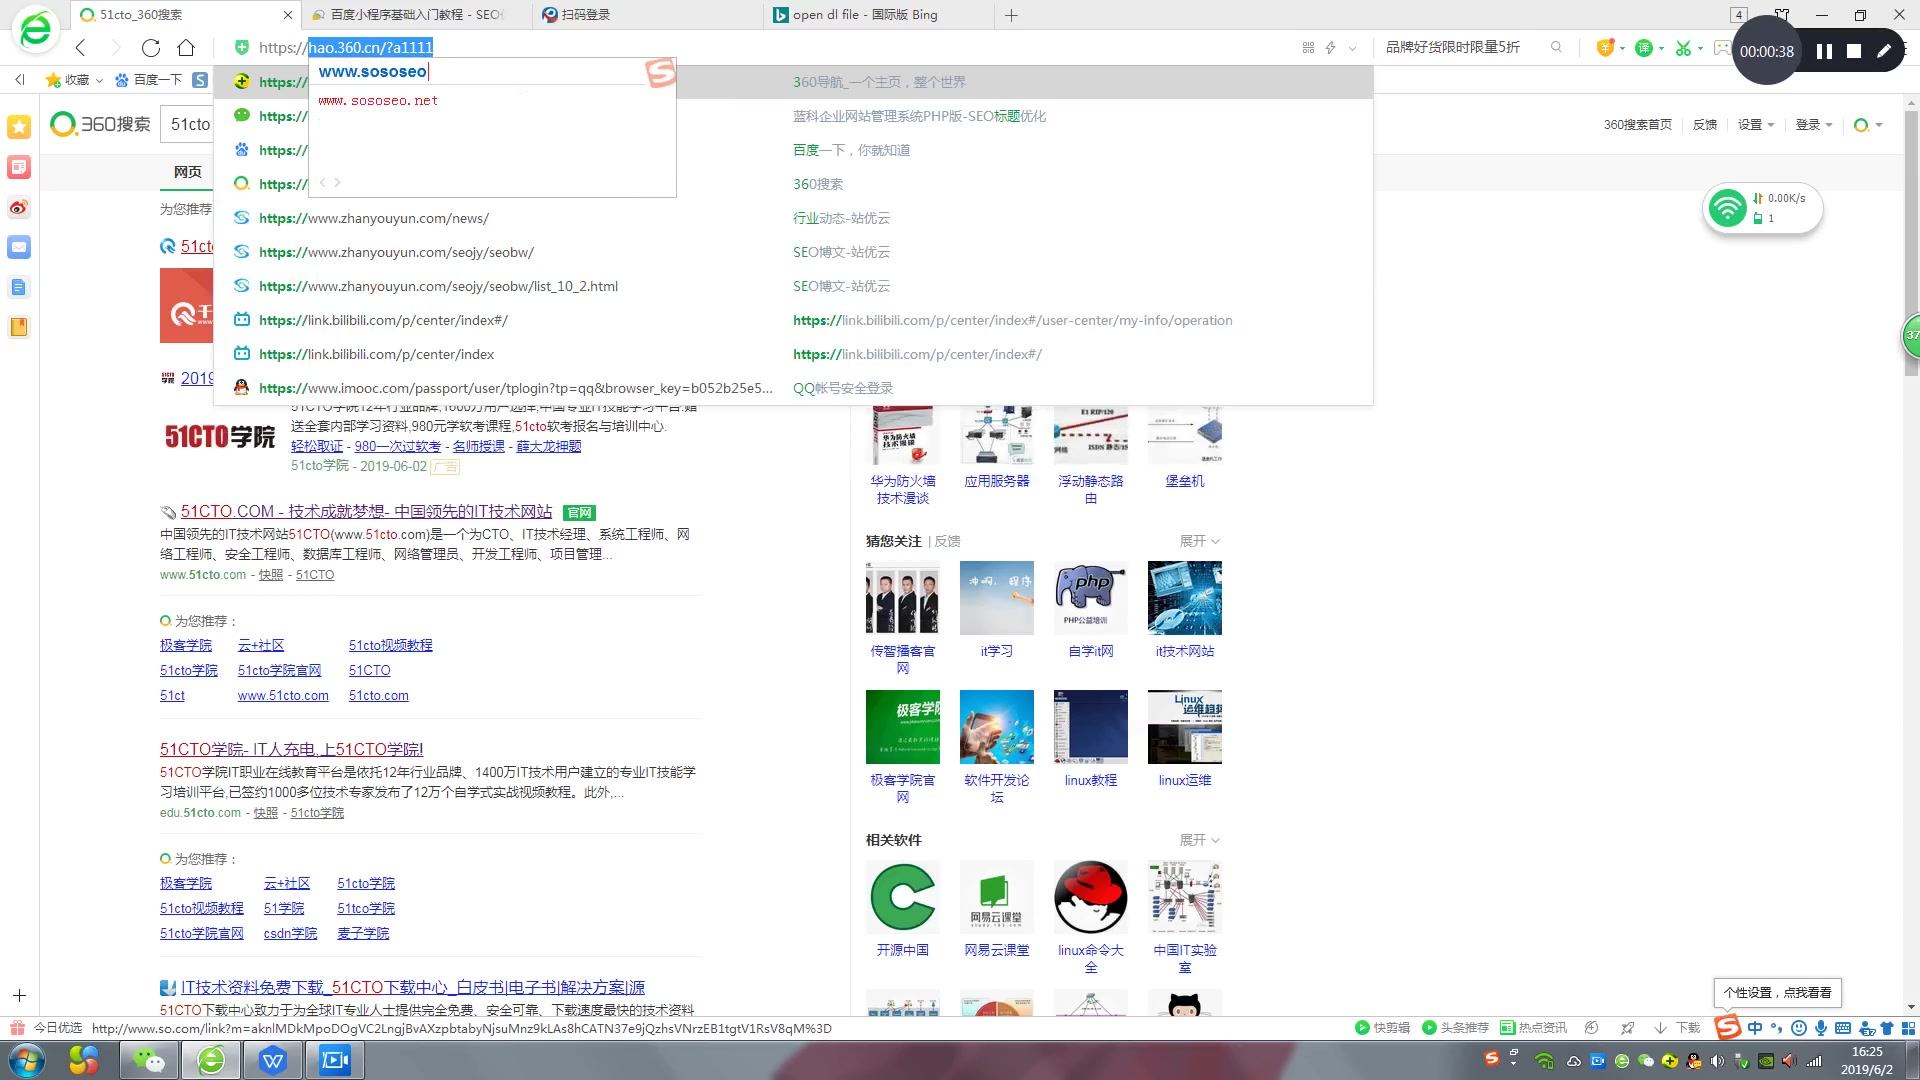Open the 登录 dropdown menu
Viewport: 1920px width, 1080px height.
click(1813, 125)
